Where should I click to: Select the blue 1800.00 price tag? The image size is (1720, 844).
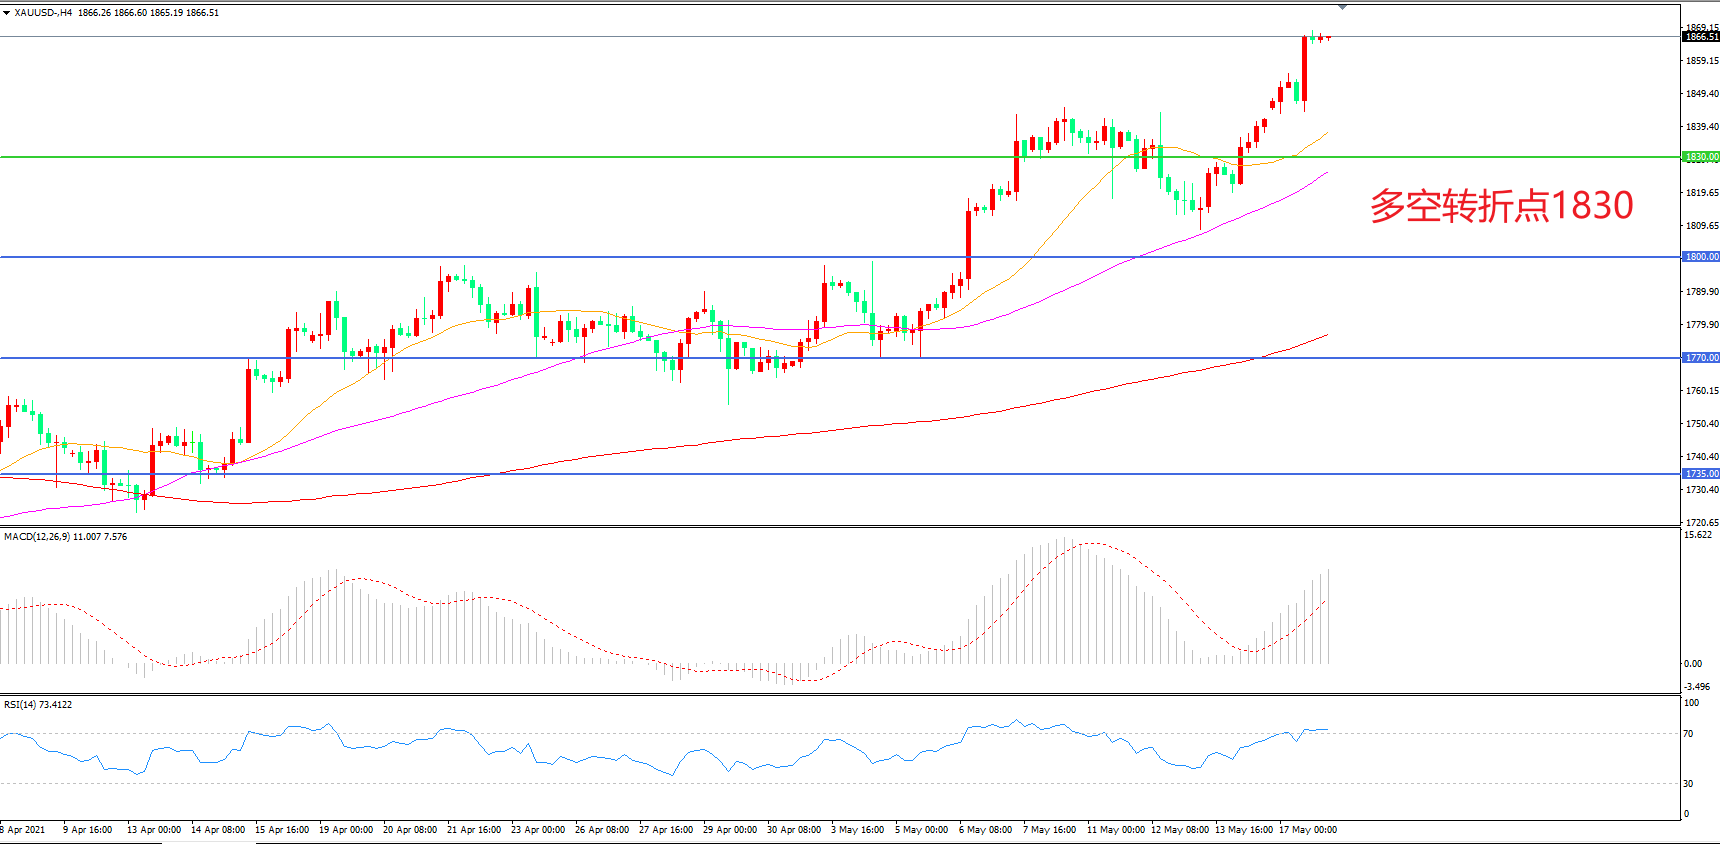[1700, 257]
